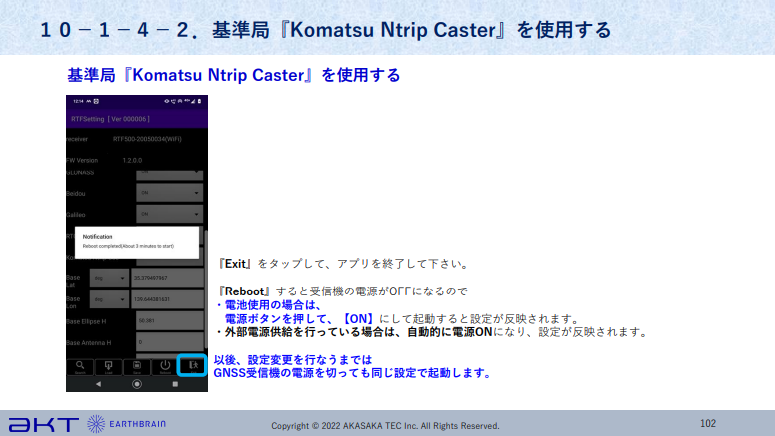
Task: Click the 'Base Ellipse H' label
Action: pos(86,321)
